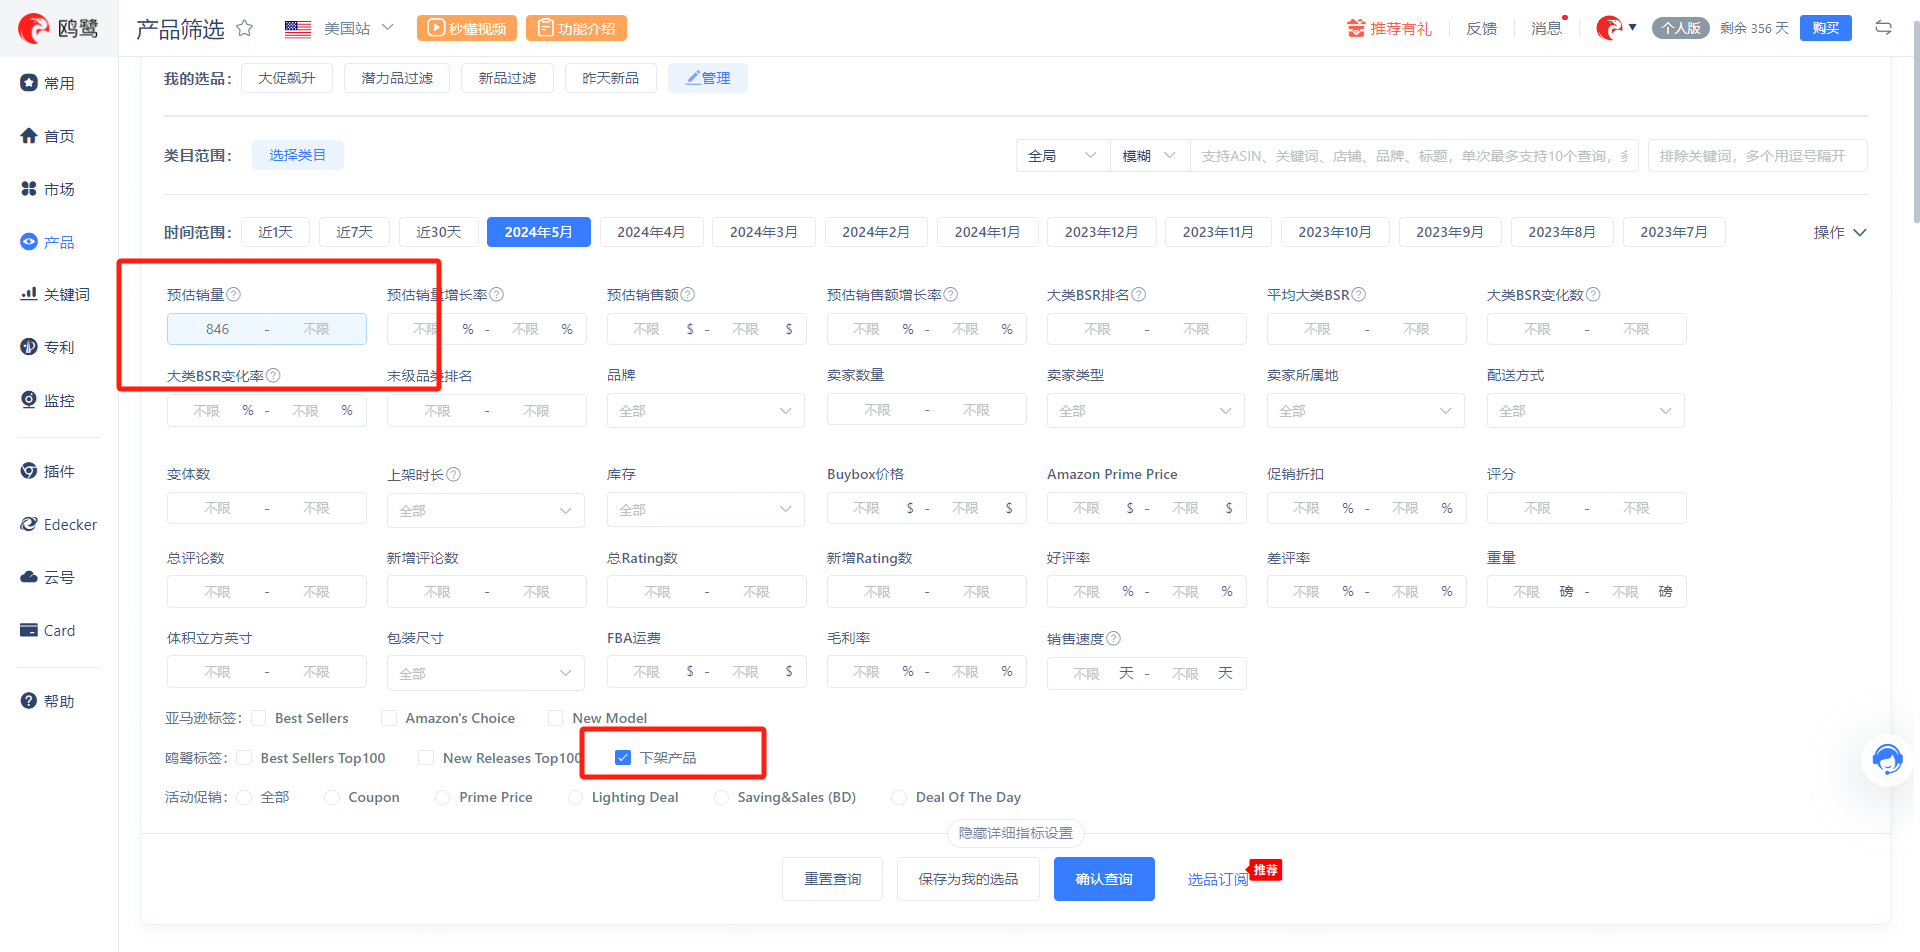1920x952 pixels.
Task: Open 帮助 help icon
Action: coord(29,701)
